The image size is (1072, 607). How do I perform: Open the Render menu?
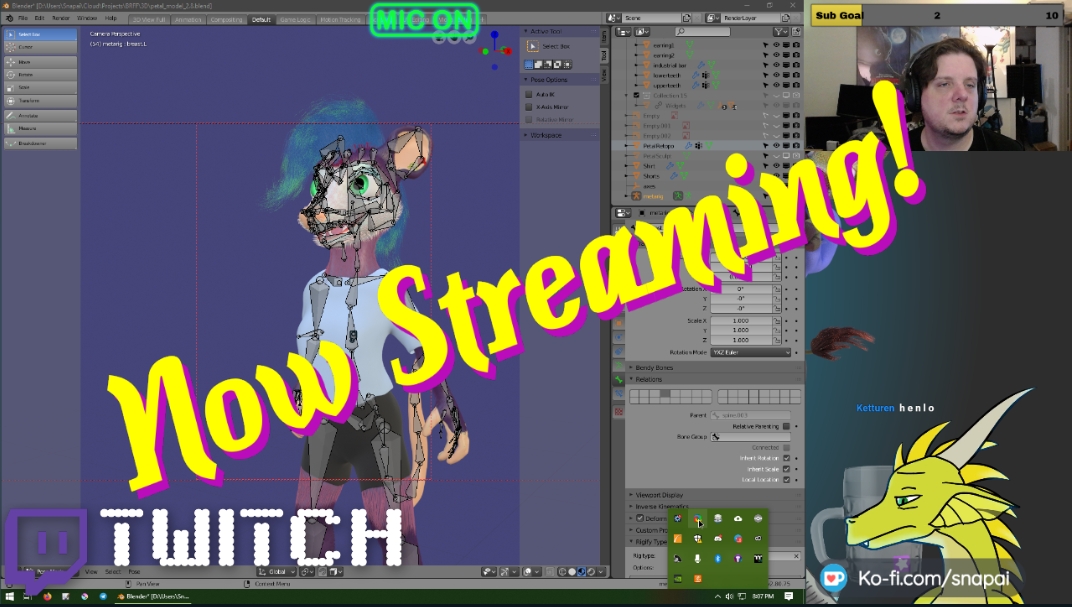coord(61,18)
